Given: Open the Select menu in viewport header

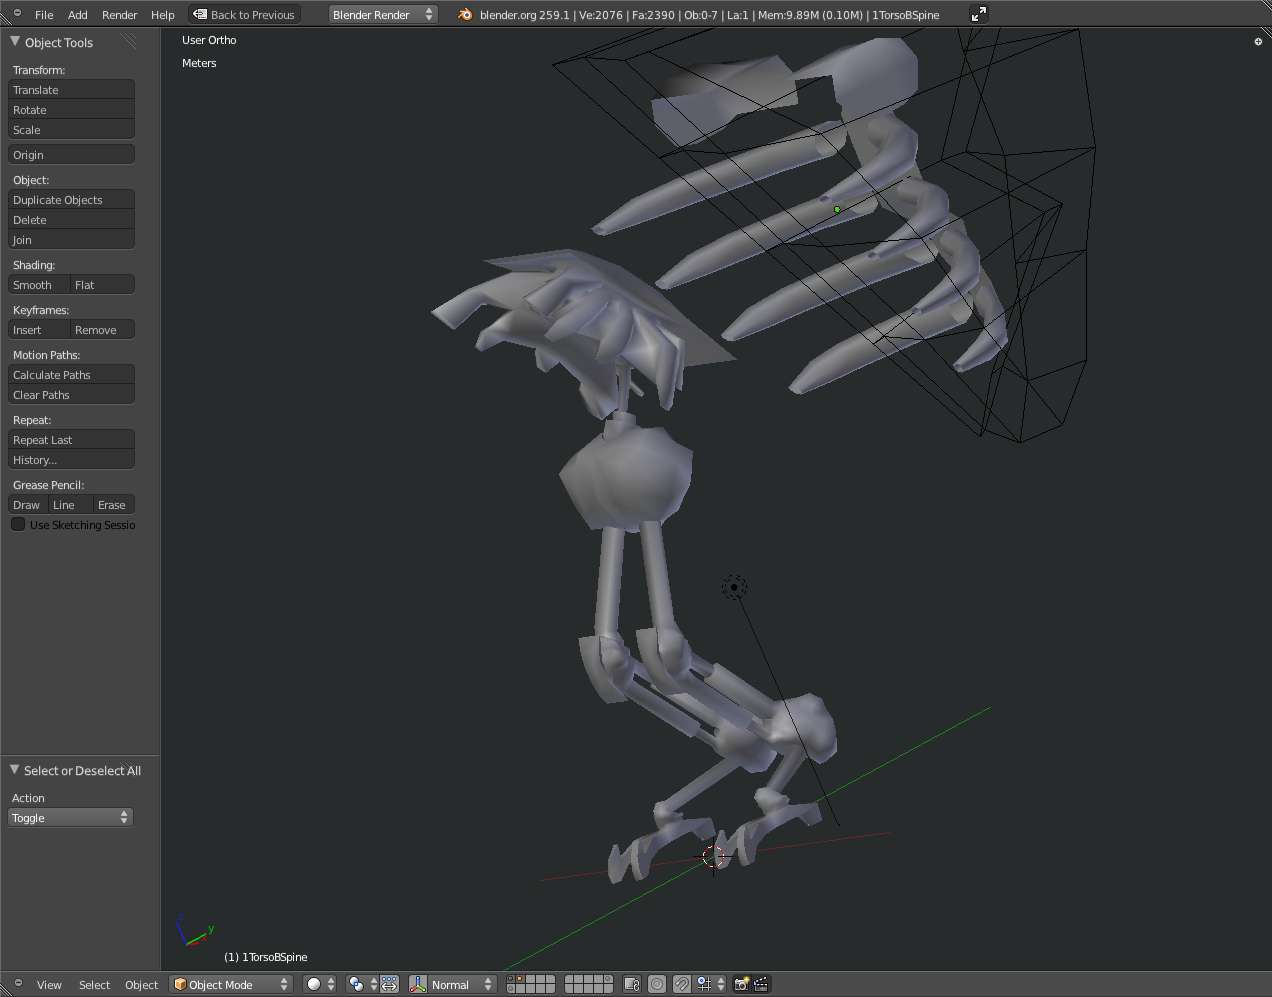Looking at the screenshot, I should [94, 985].
